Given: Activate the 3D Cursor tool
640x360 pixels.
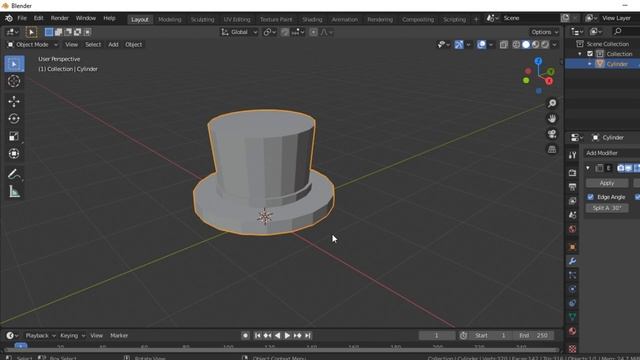Looking at the screenshot, I should click(14, 81).
